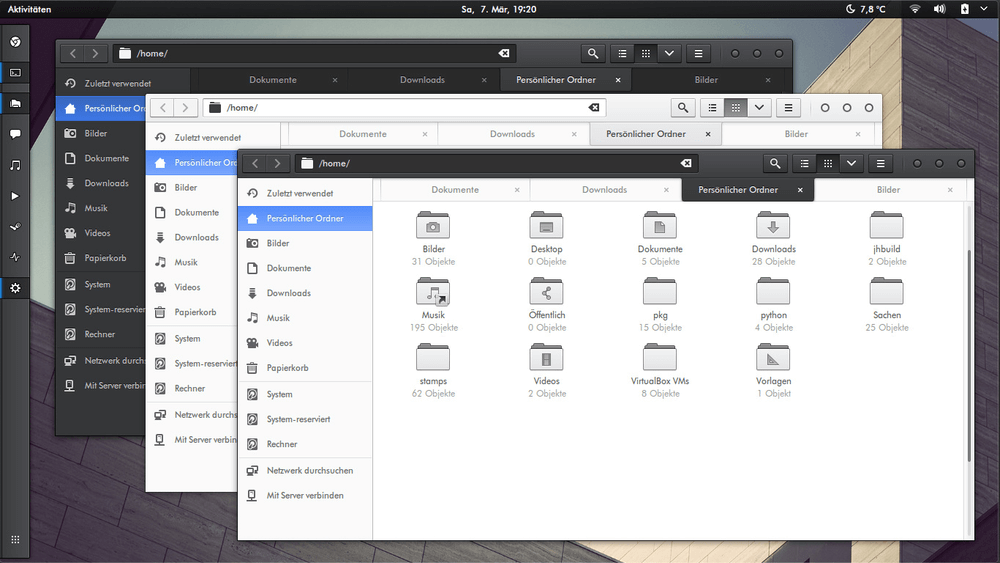The image size is (1000, 563).
Task: Open System-reserviert drive in front sidebar
Action: (305, 419)
